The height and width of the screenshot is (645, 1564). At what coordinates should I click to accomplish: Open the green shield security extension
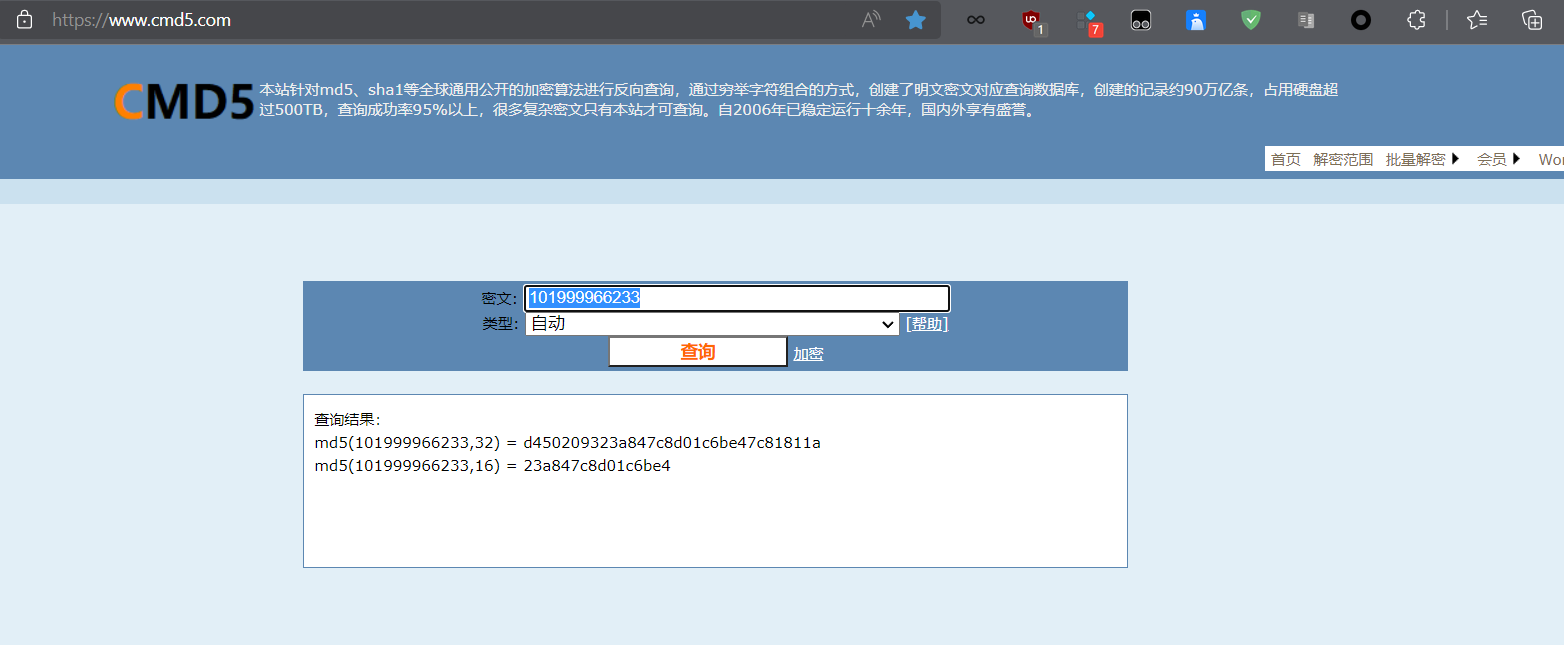pyautogui.click(x=1250, y=20)
